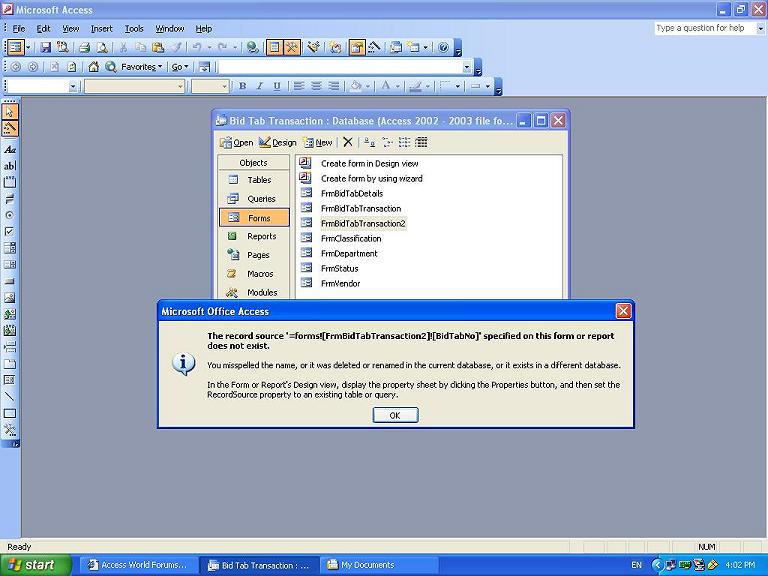
Task: Select the Label tool in the toolbox
Action: [x=10, y=149]
